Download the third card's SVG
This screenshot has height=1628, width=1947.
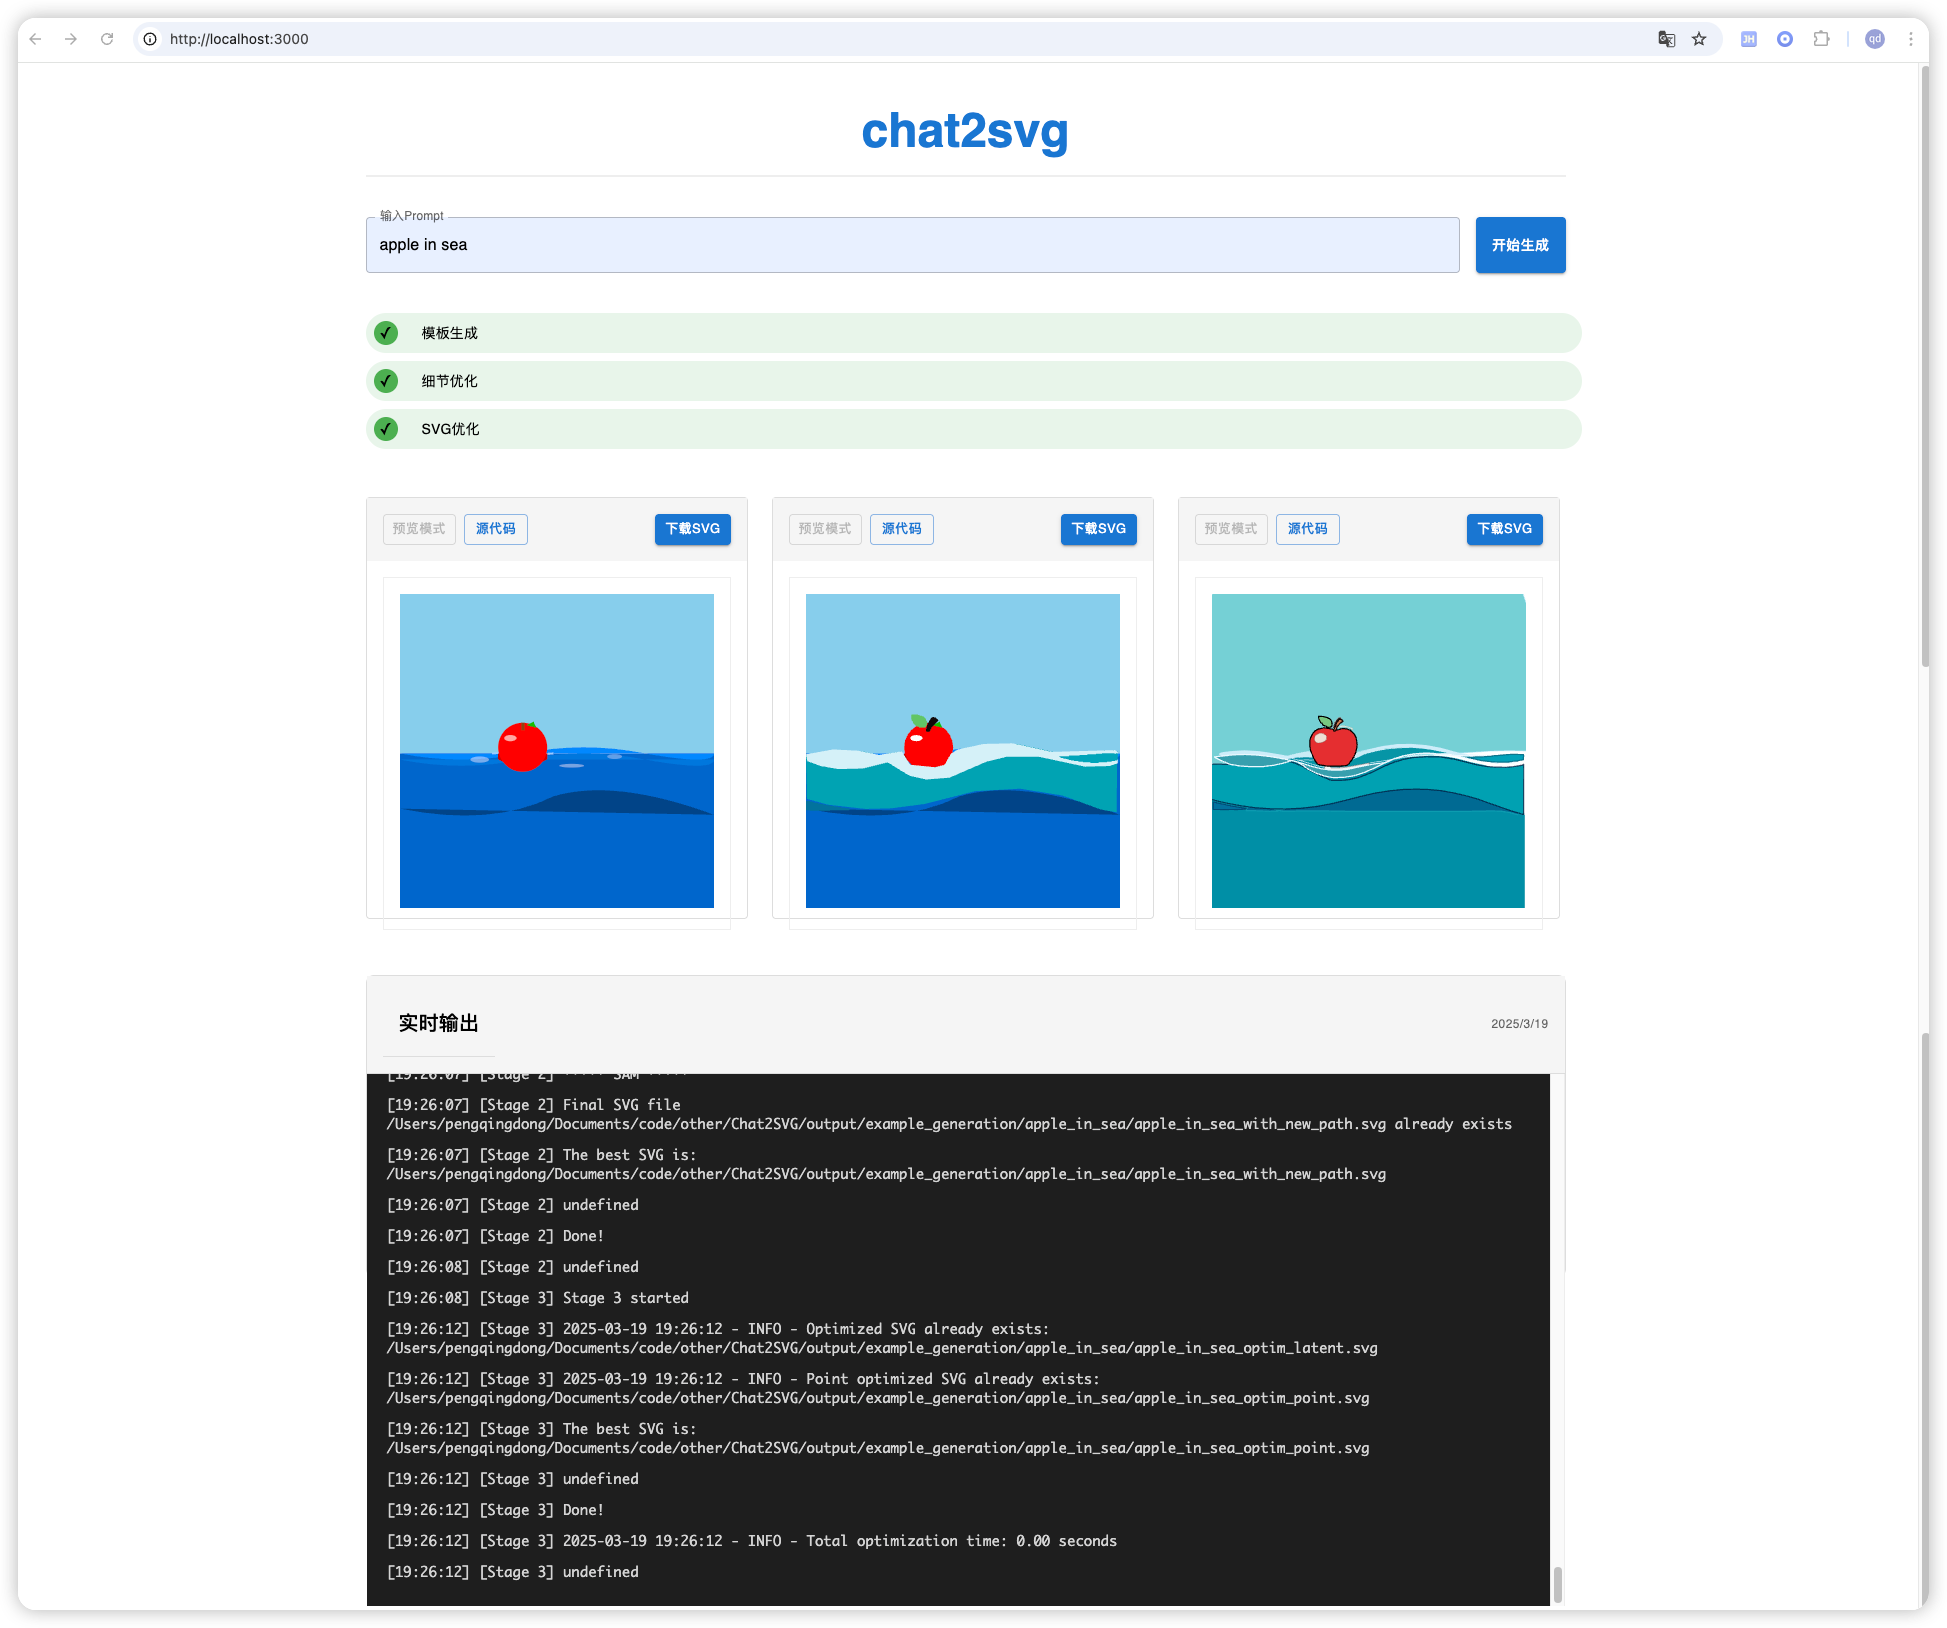click(x=1504, y=529)
